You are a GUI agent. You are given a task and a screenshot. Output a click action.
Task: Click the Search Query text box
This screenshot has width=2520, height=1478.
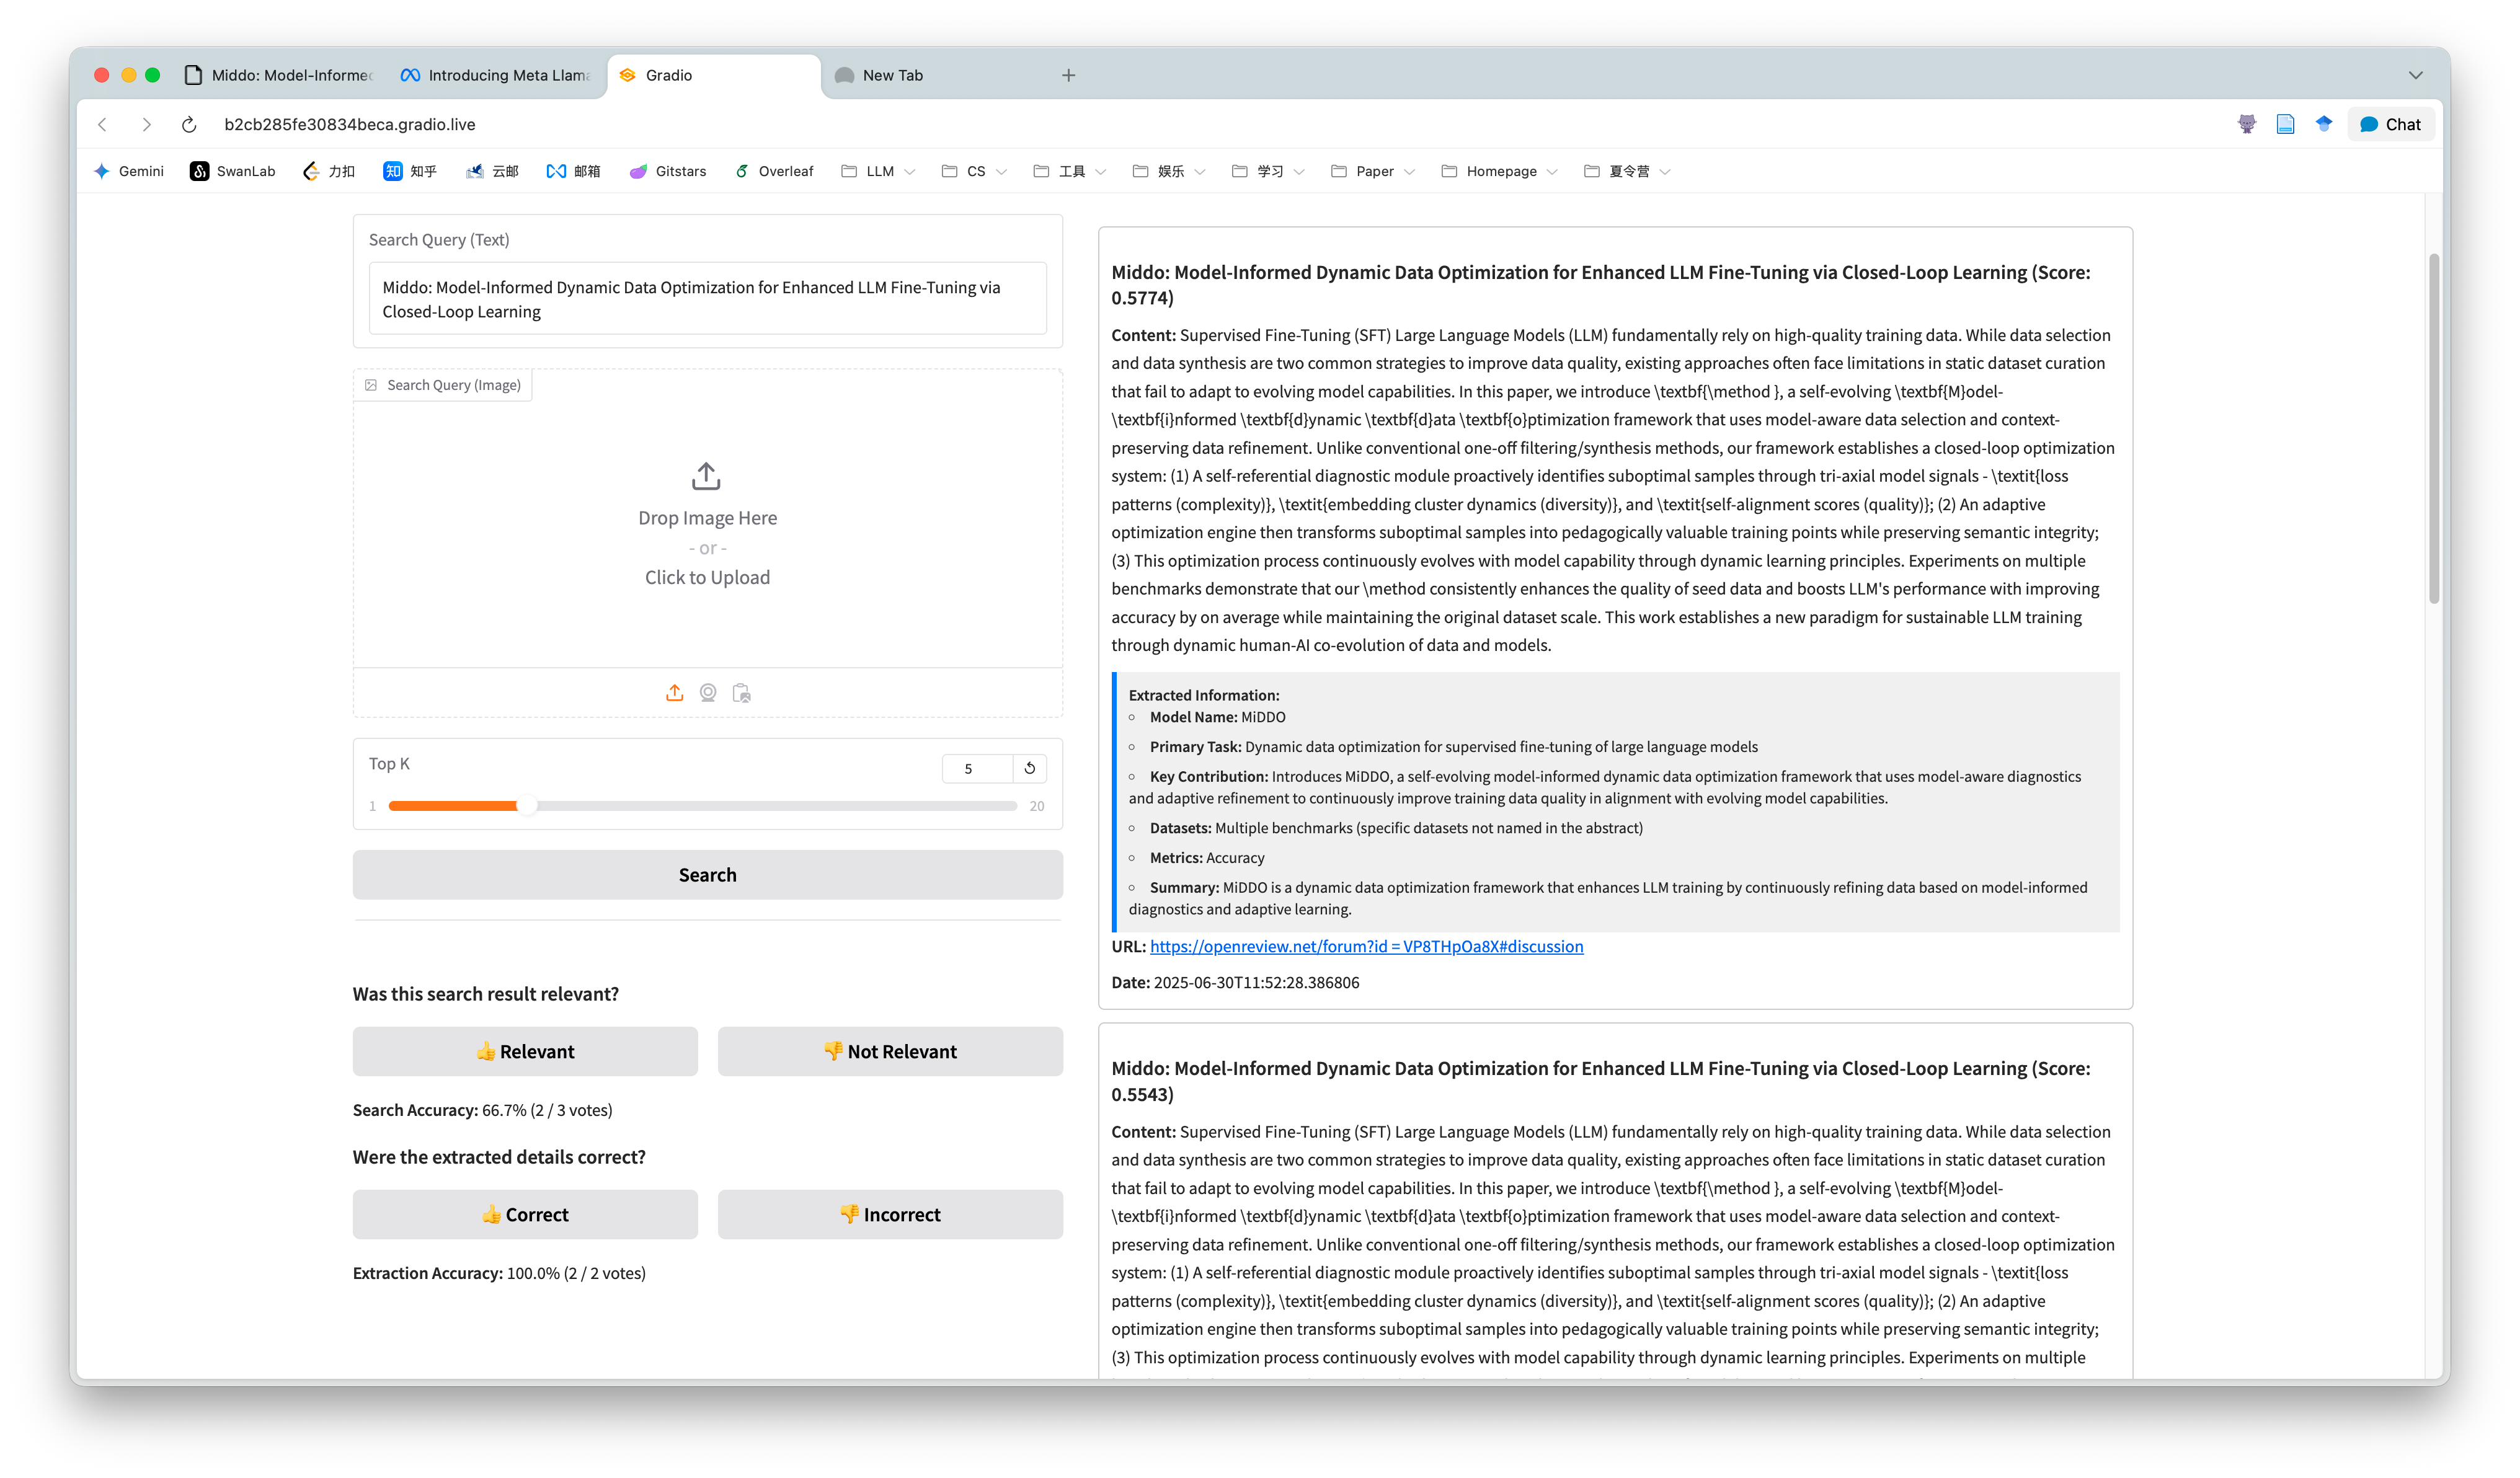click(x=707, y=299)
